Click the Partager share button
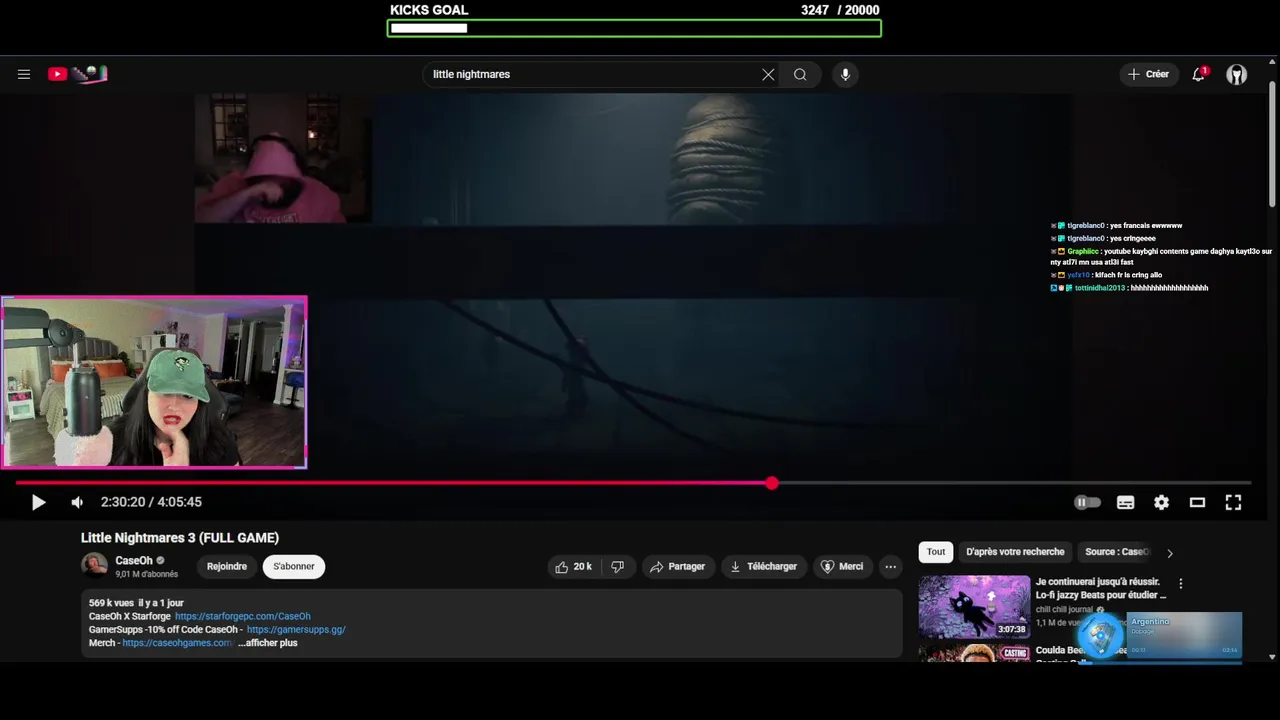The image size is (1280, 720). coord(677,566)
